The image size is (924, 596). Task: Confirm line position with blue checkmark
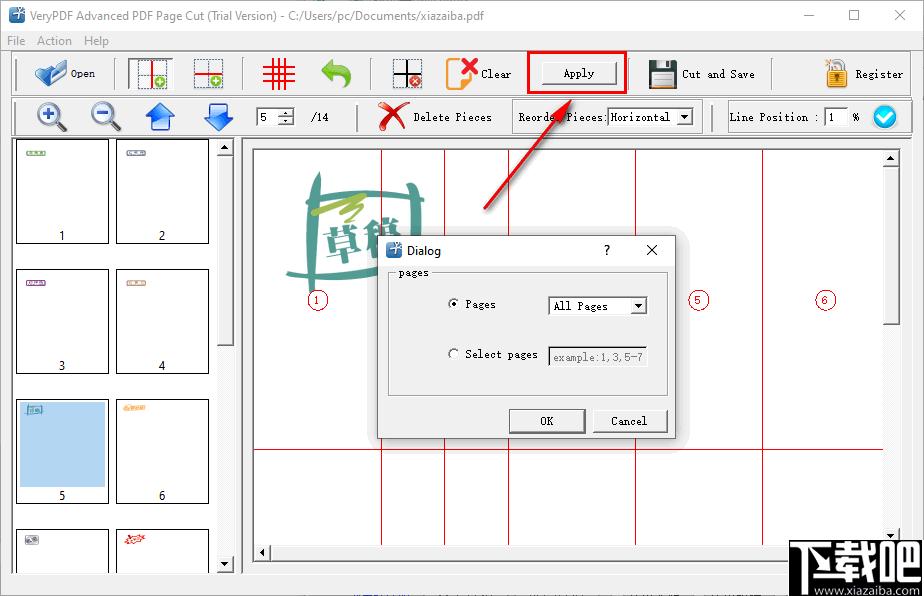coord(885,117)
